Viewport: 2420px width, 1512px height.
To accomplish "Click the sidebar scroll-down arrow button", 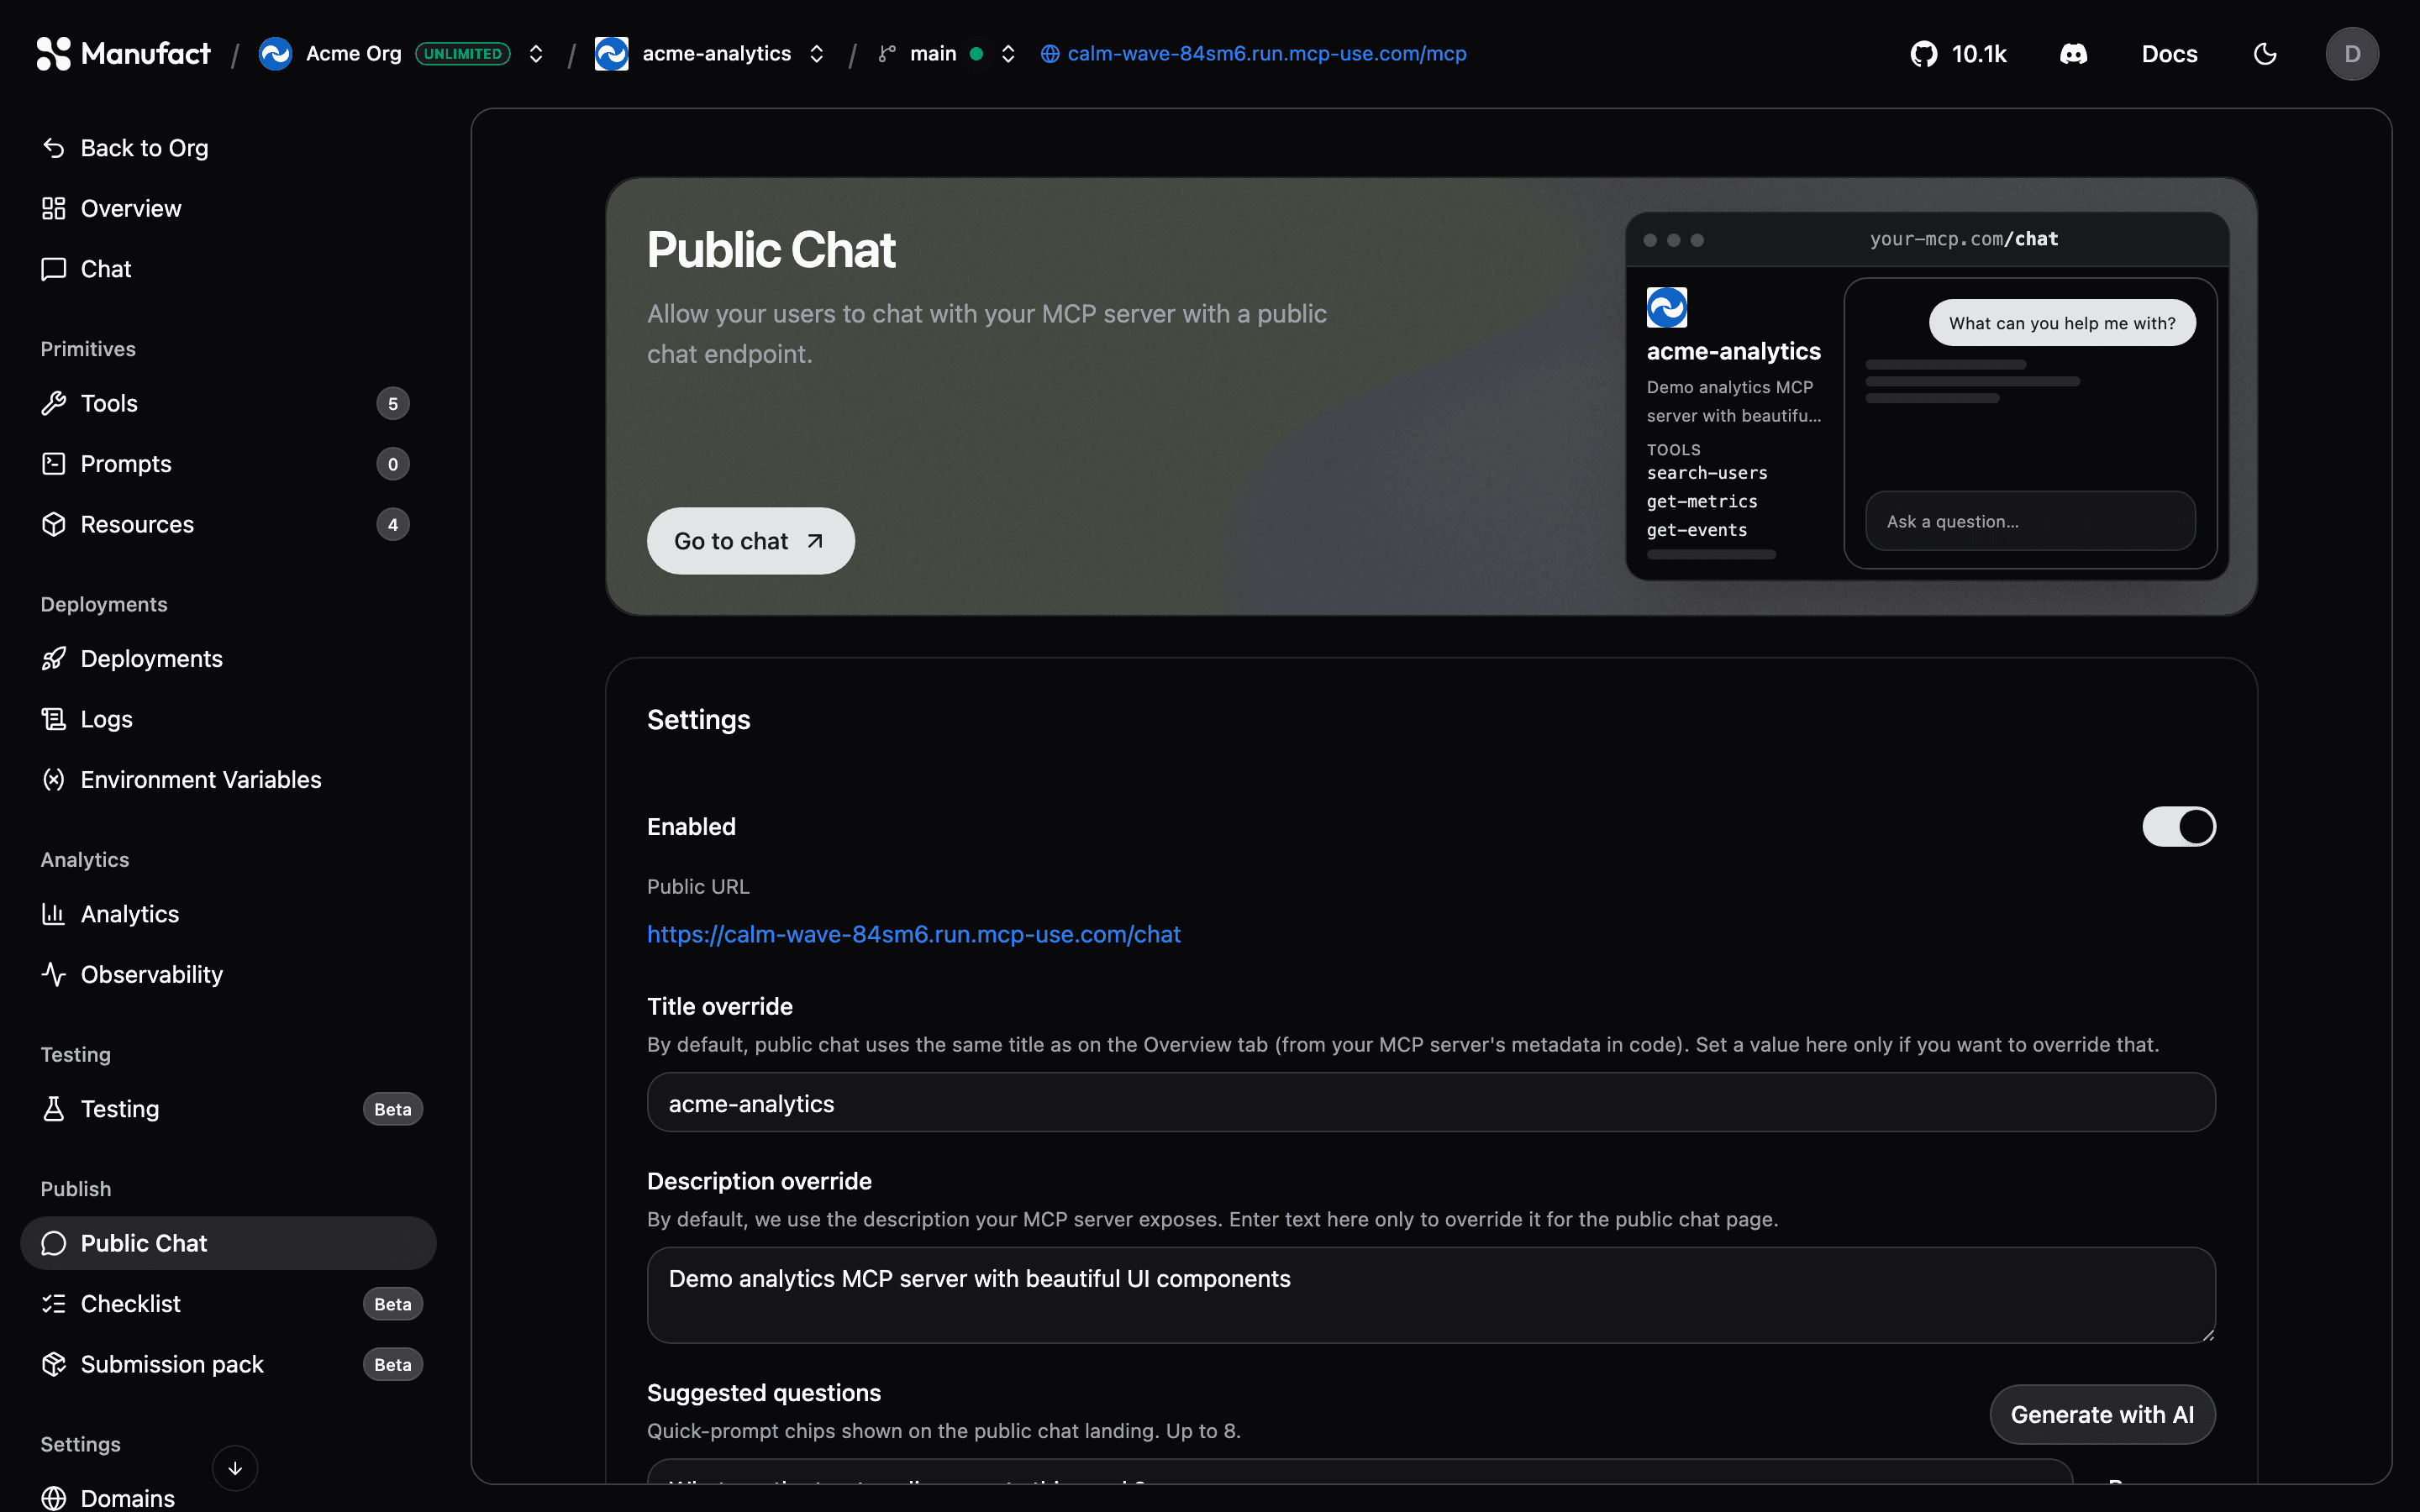I will [x=235, y=1468].
